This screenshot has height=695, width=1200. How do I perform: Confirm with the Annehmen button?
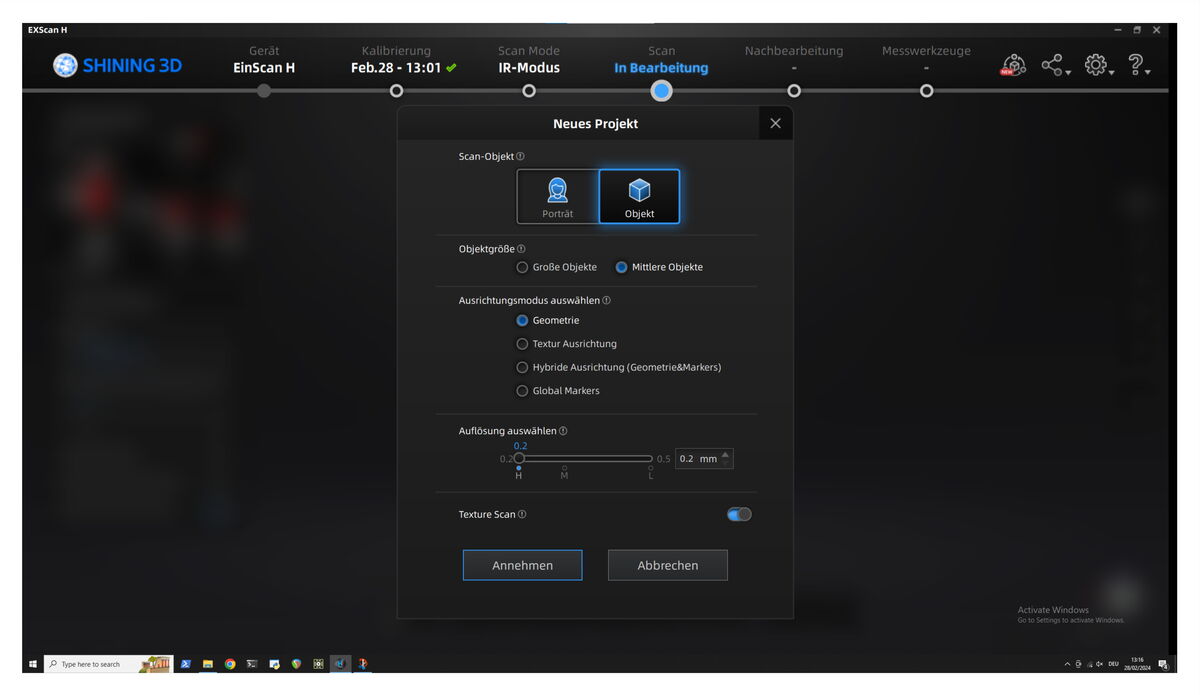tap(522, 565)
